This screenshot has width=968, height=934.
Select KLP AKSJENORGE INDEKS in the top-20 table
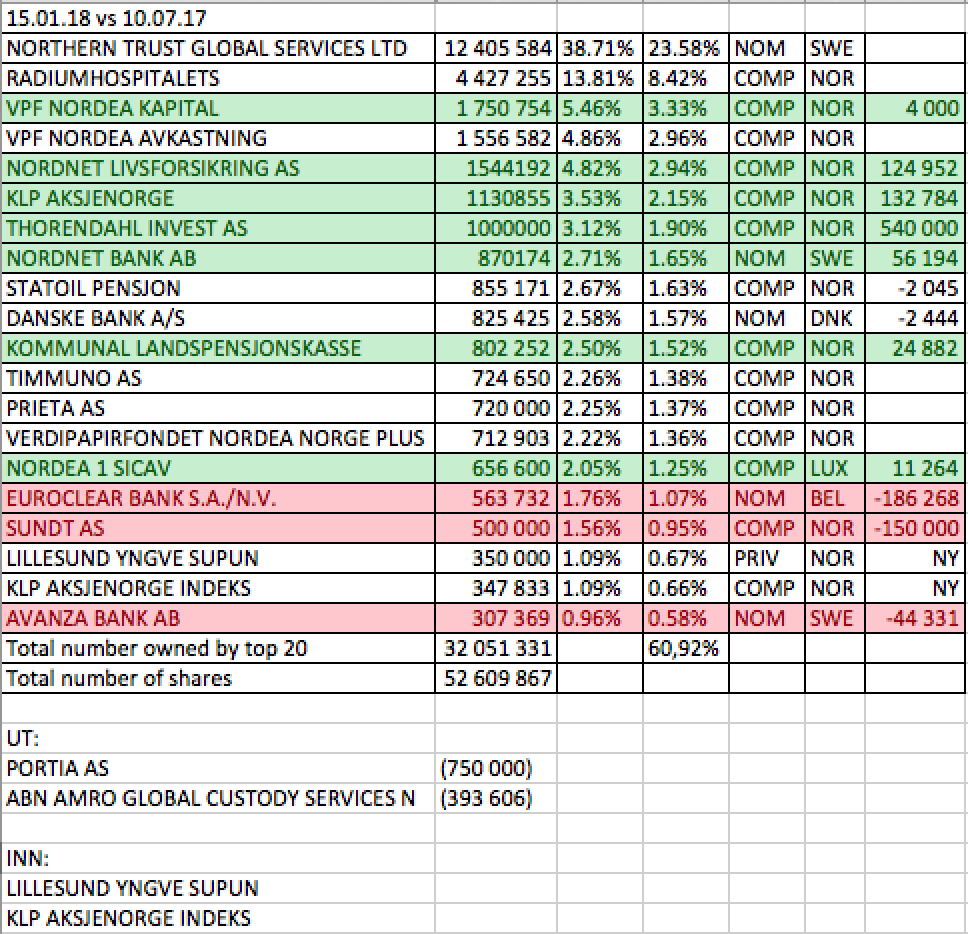pyautogui.click(x=218, y=588)
